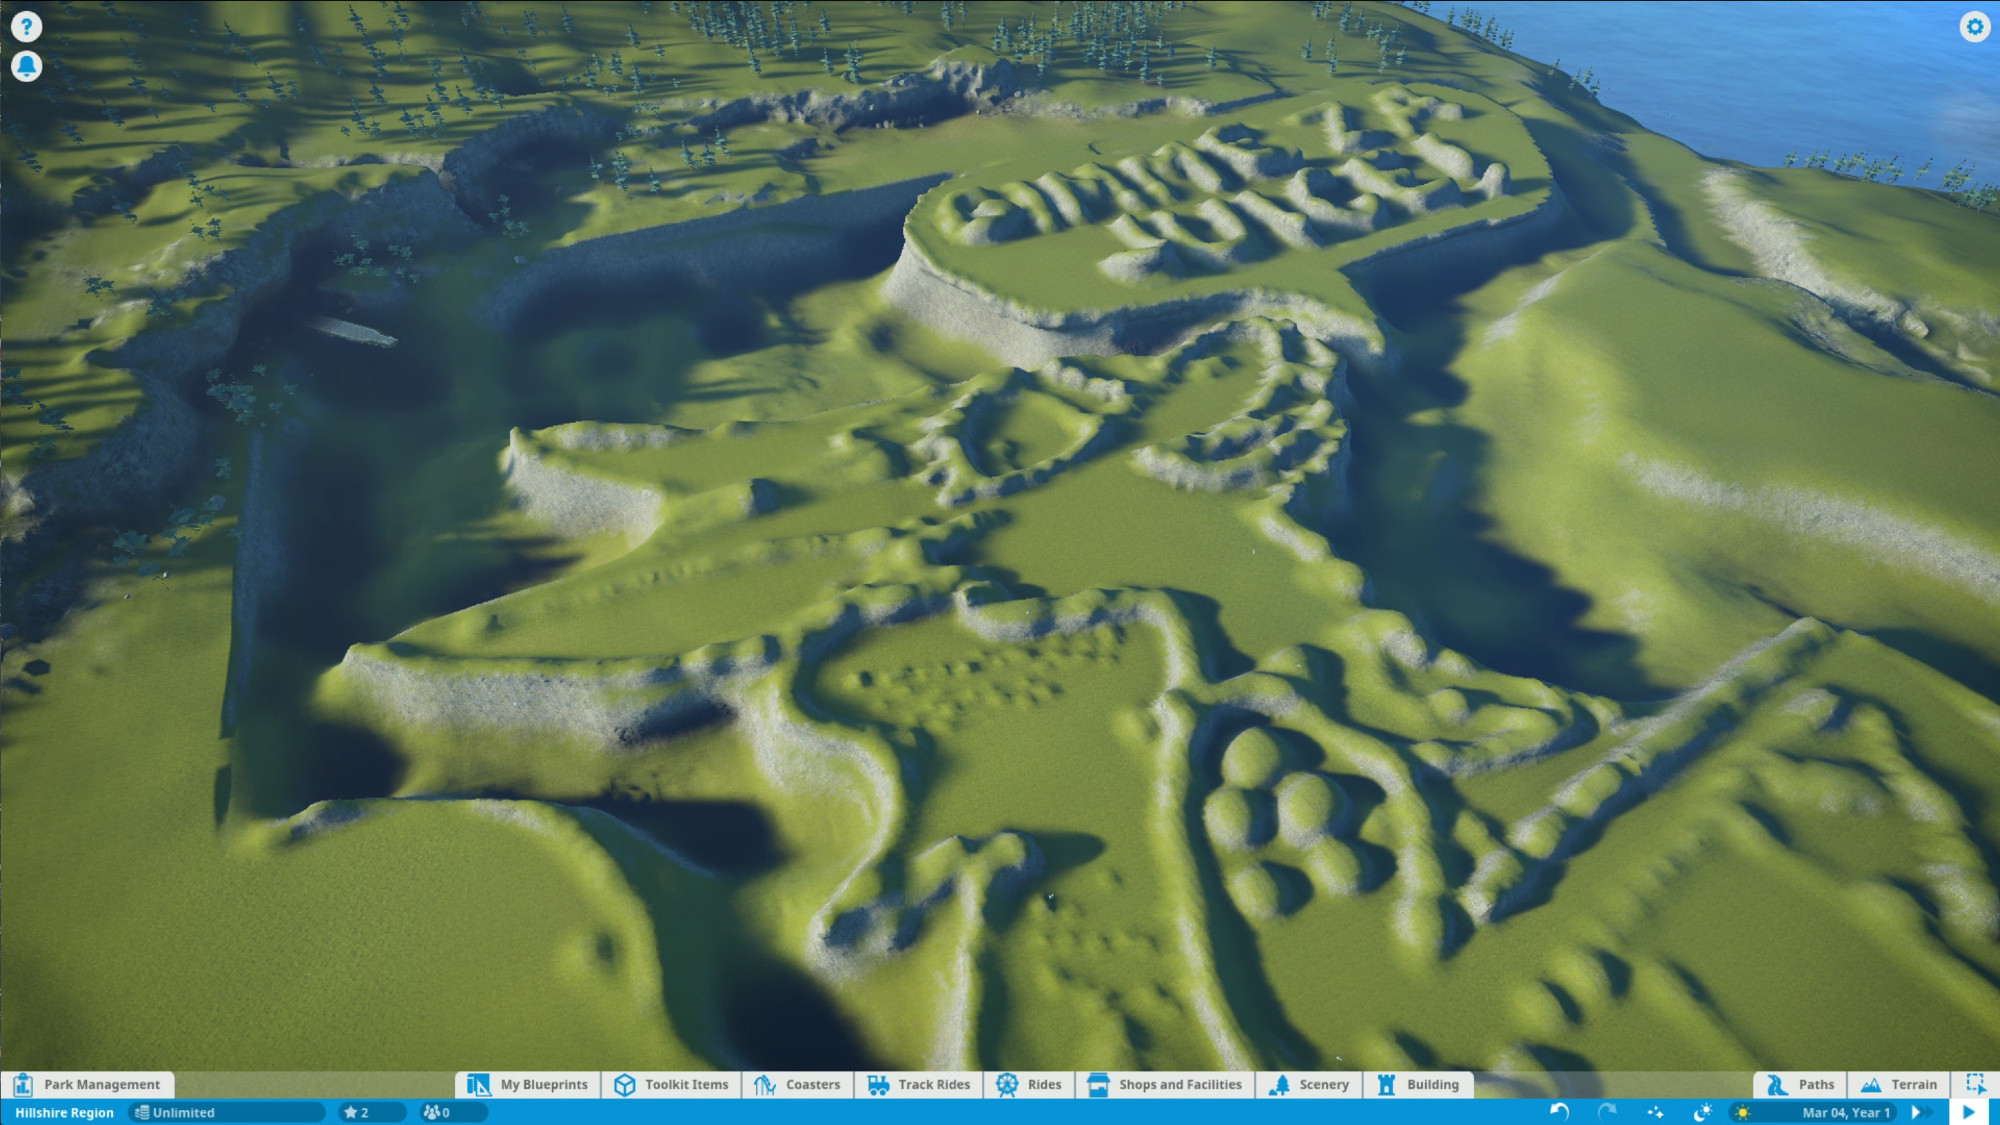Open the notifications bell icon
The width and height of the screenshot is (2000, 1125).
tap(26, 66)
